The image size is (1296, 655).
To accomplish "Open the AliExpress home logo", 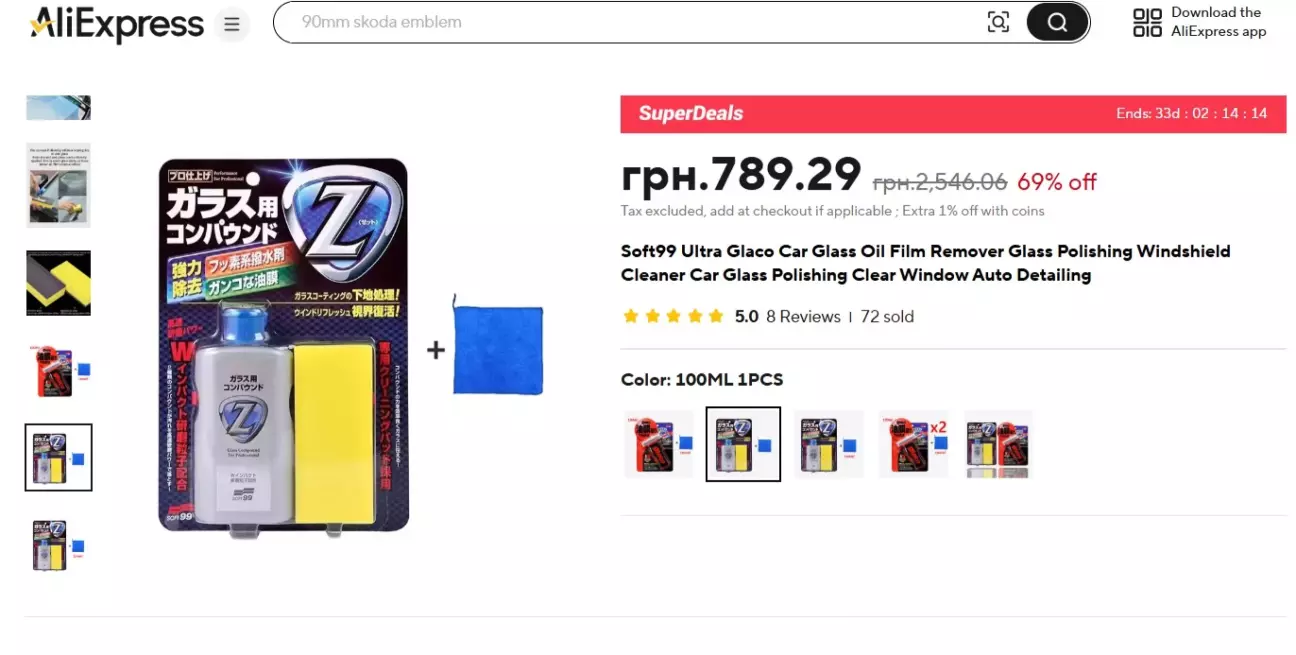I will point(117,24).
